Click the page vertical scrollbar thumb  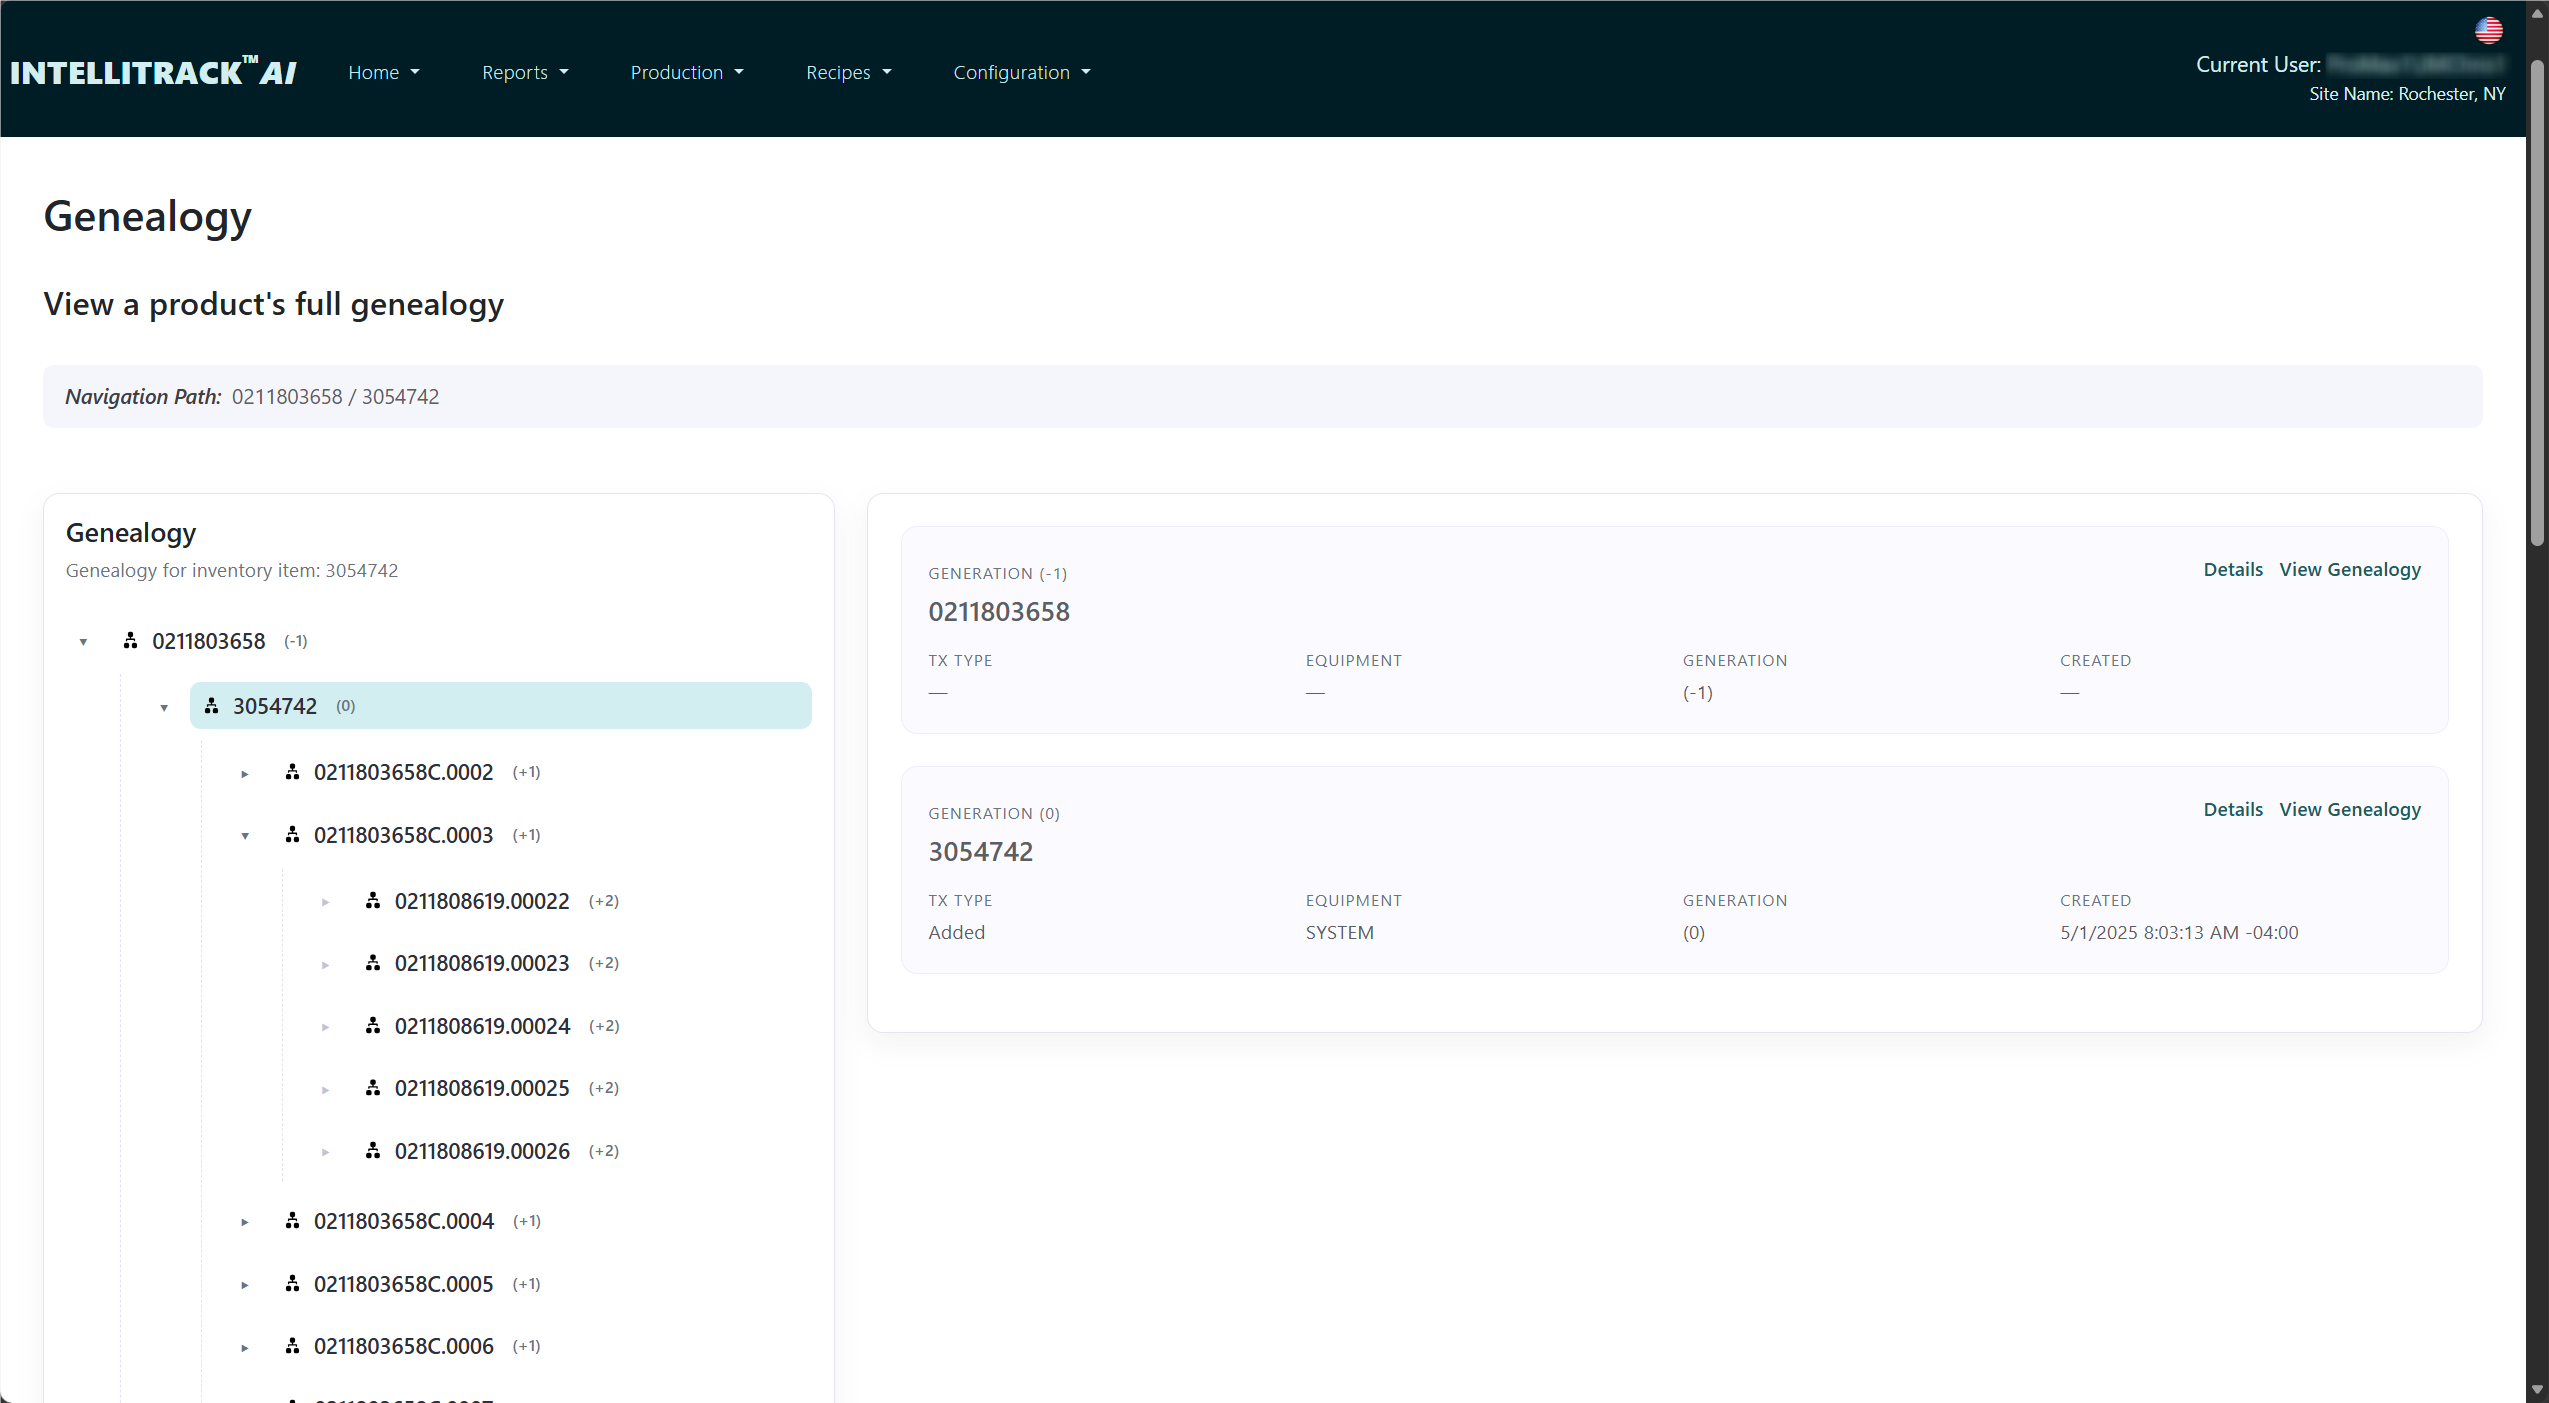[2537, 303]
